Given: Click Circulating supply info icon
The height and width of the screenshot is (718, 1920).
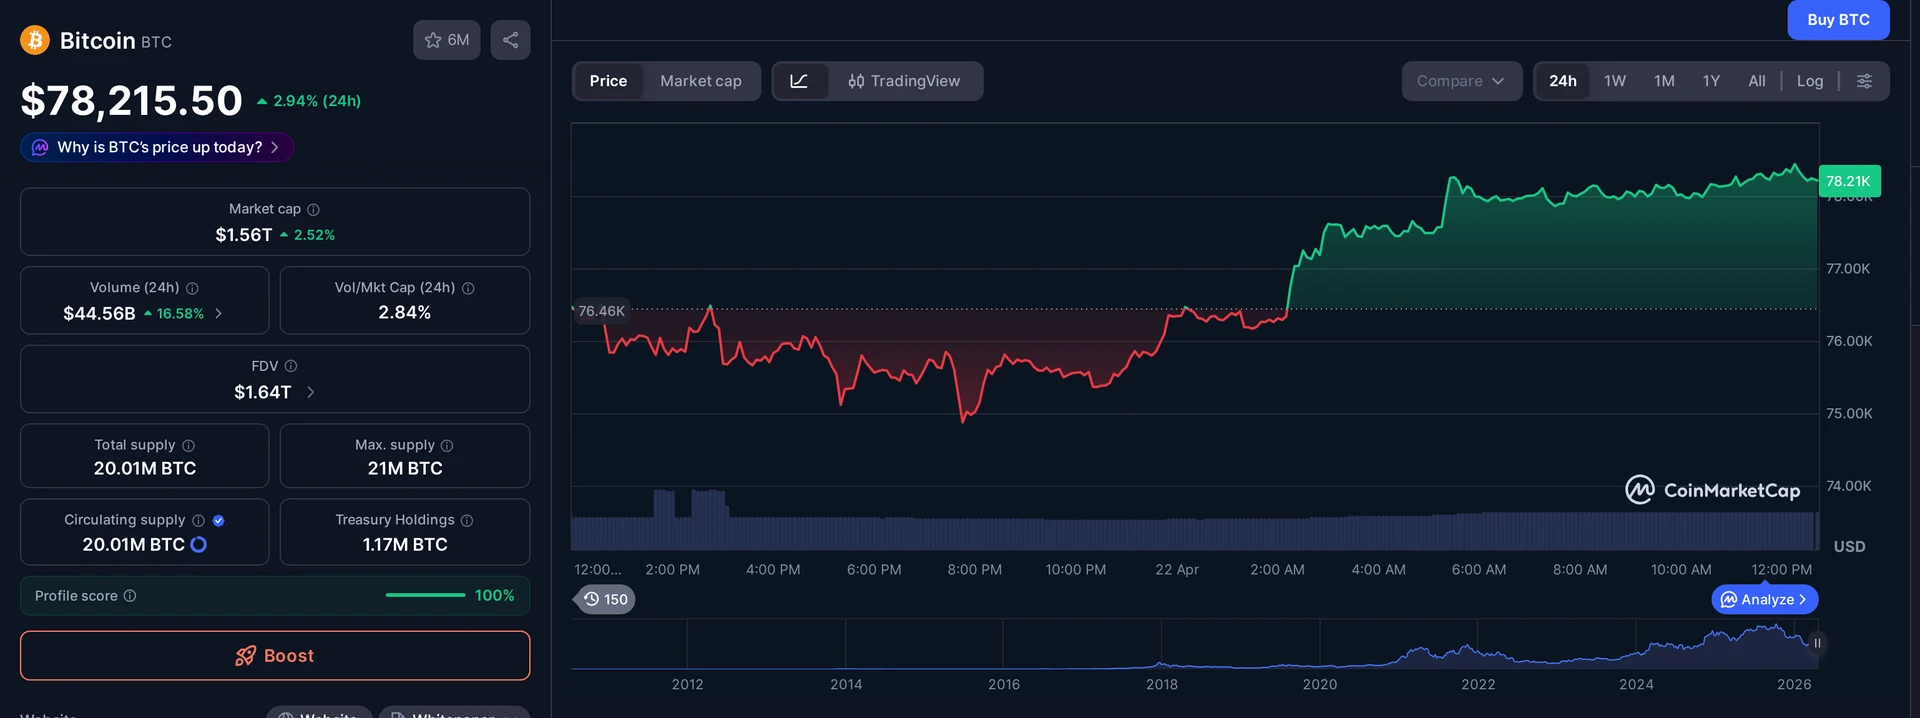Looking at the screenshot, I should (x=198, y=520).
